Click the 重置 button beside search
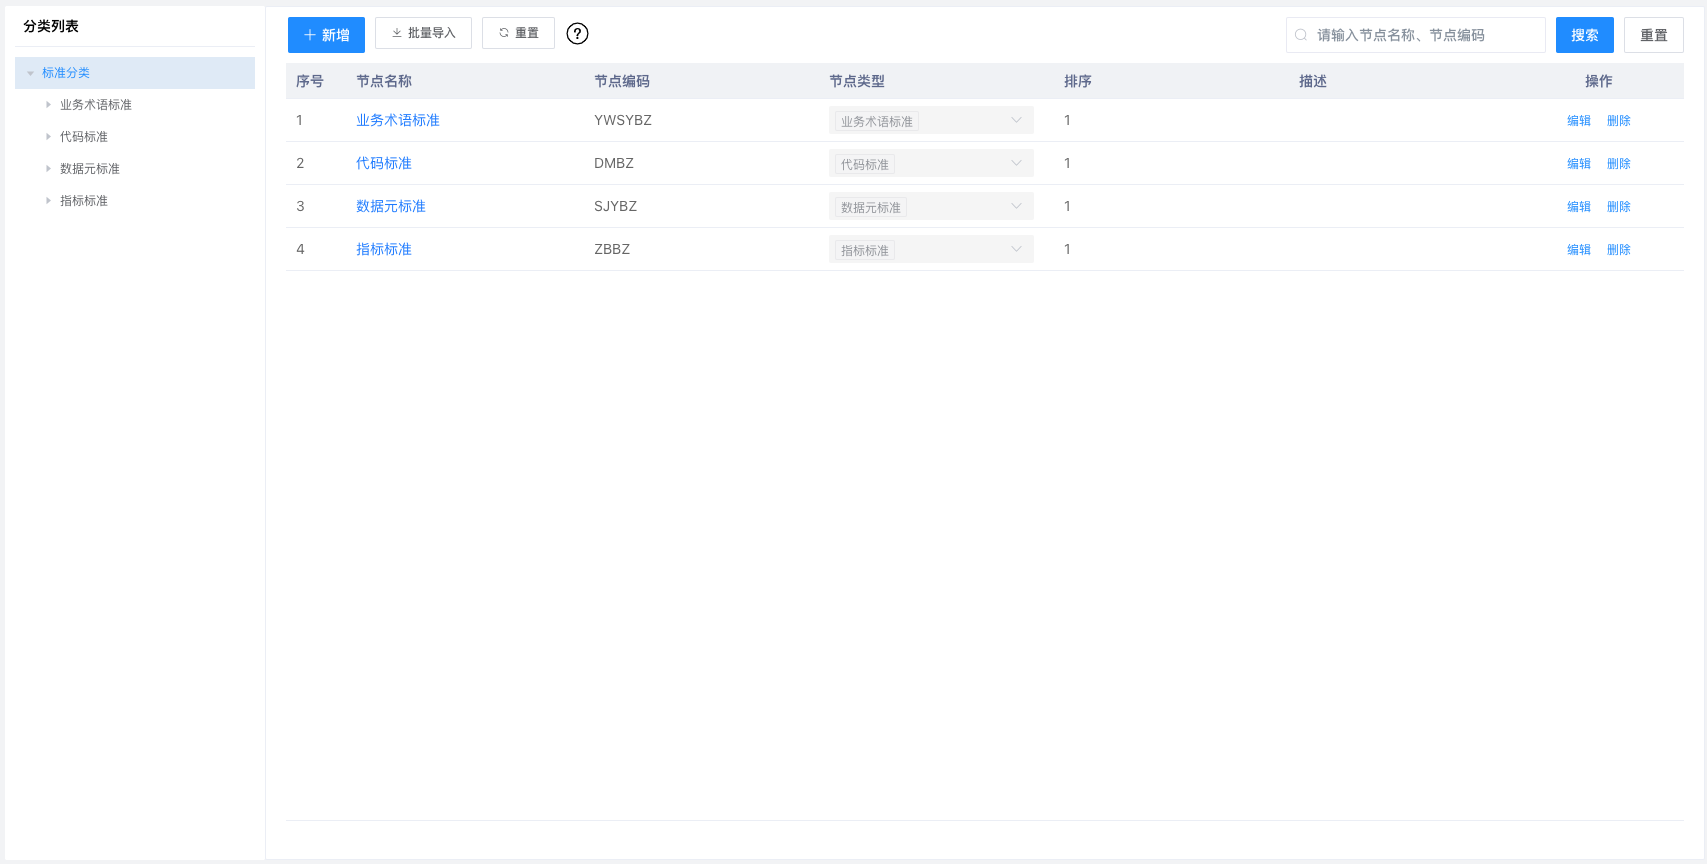The width and height of the screenshot is (1707, 864). click(1653, 35)
